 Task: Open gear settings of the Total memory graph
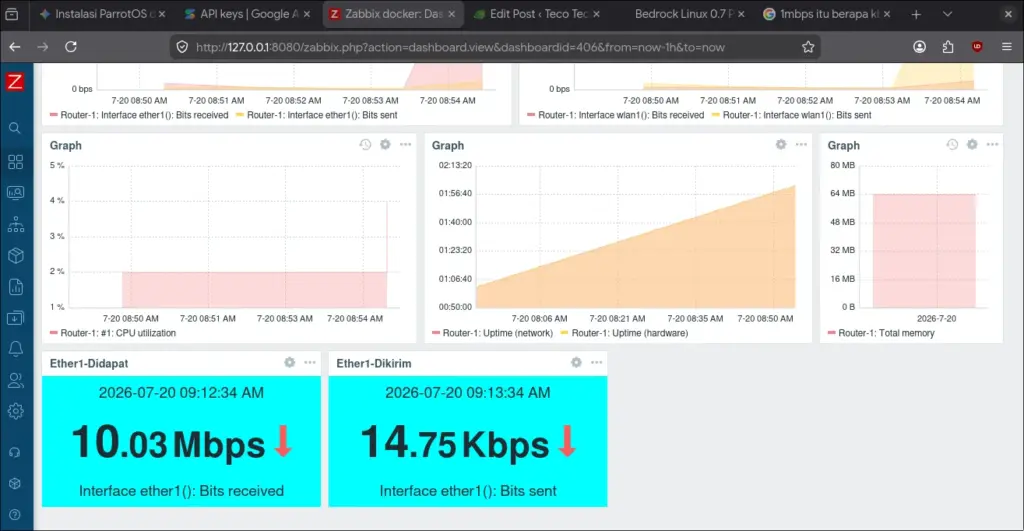(972, 144)
